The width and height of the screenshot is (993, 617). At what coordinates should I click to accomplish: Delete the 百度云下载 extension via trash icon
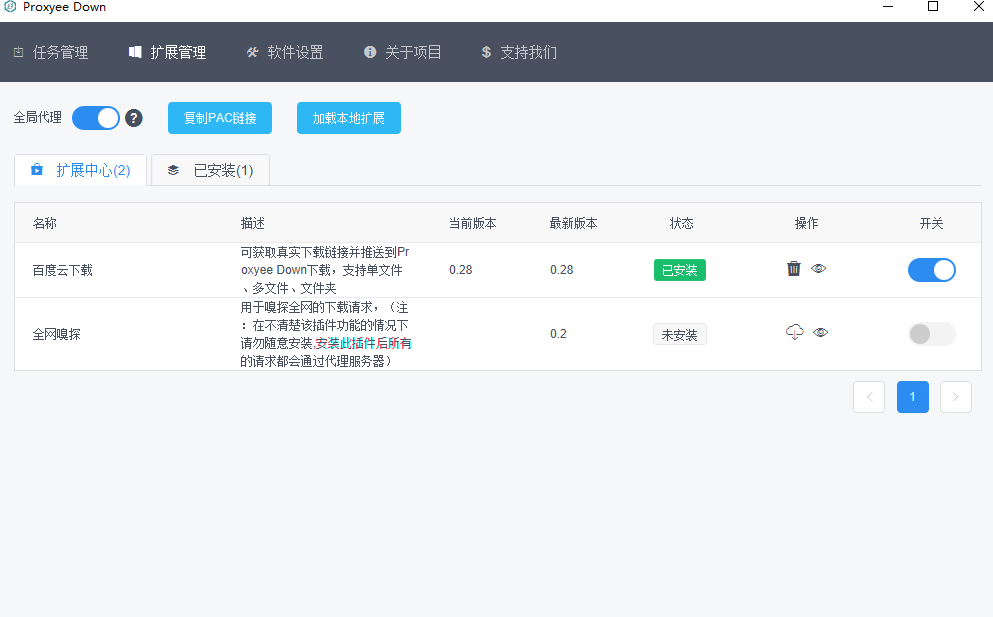(793, 268)
